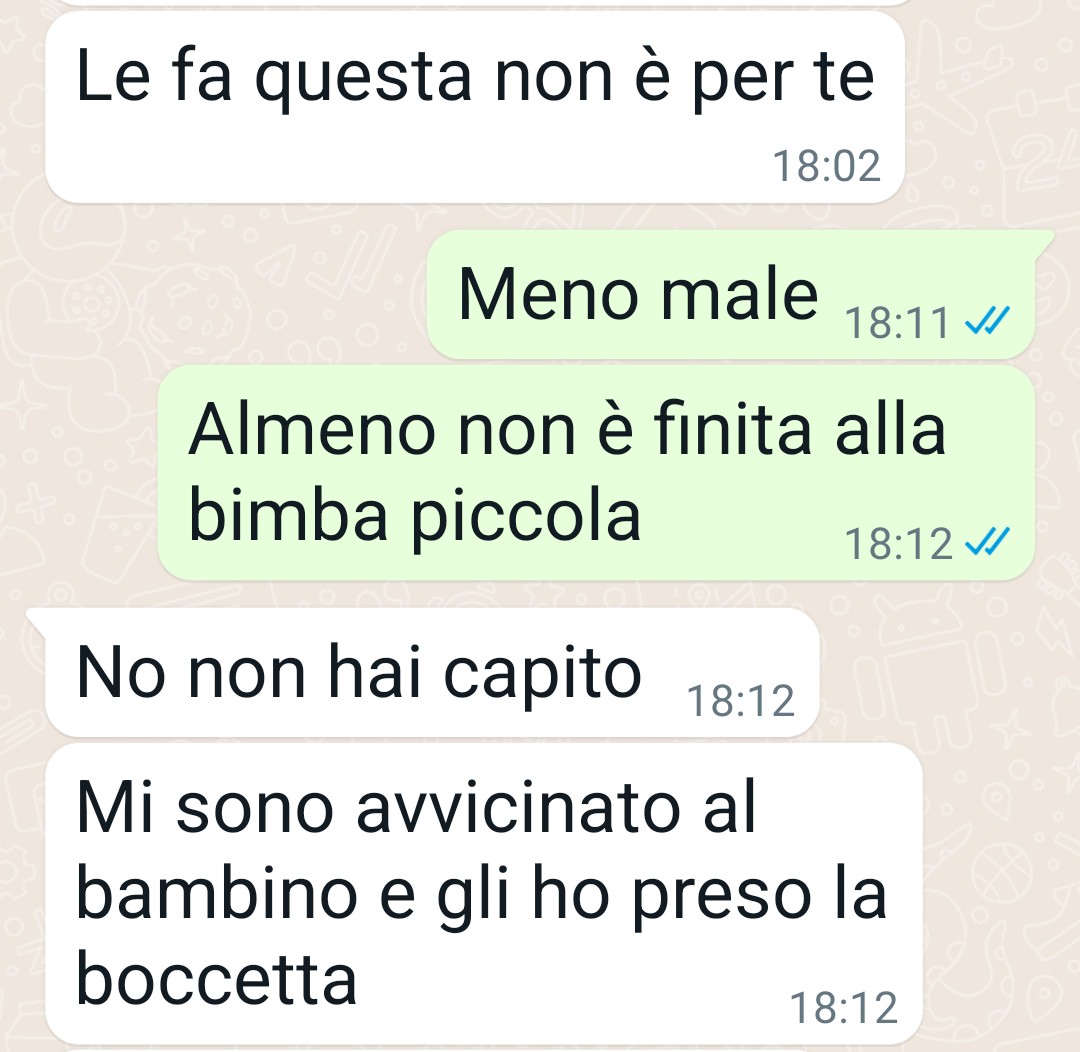Tap the 18:12 timestamp below 'boccetta'
The width and height of the screenshot is (1080, 1052).
844,1008
